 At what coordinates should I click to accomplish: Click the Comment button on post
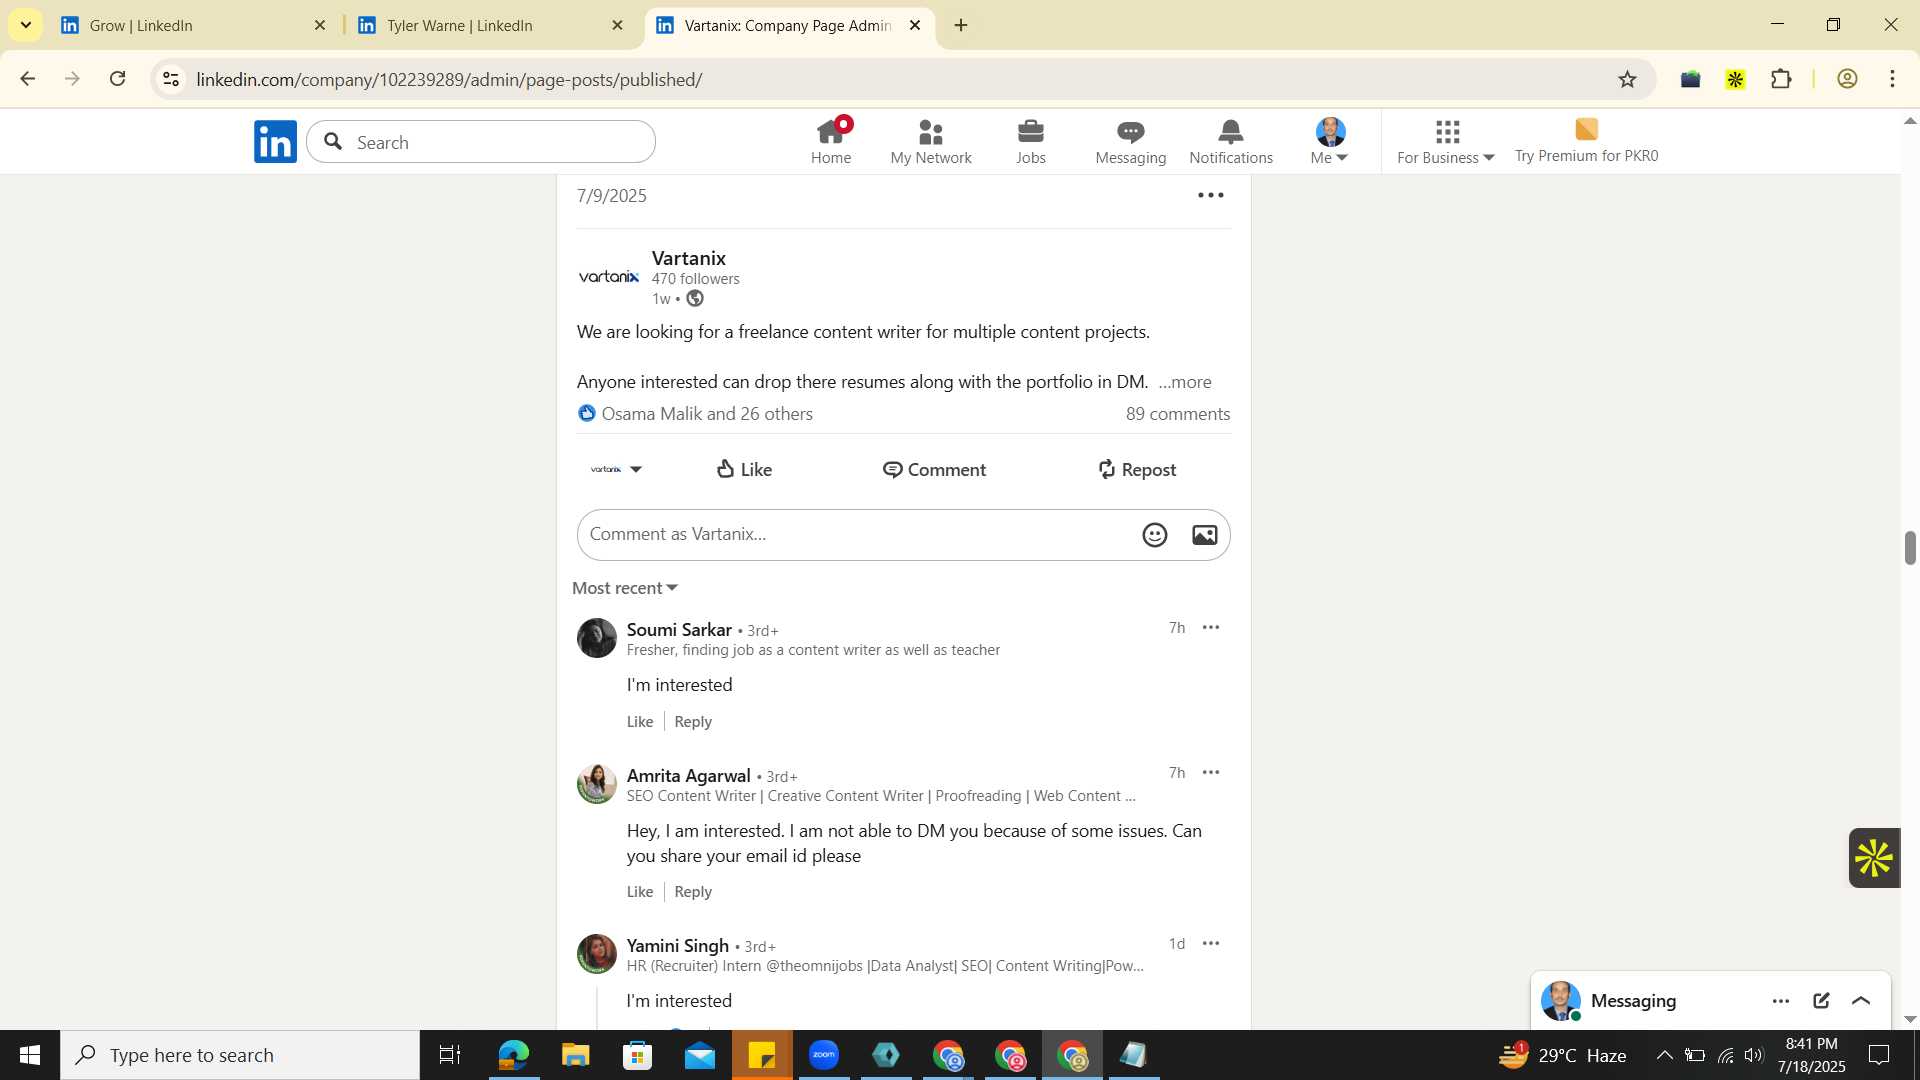coord(934,469)
